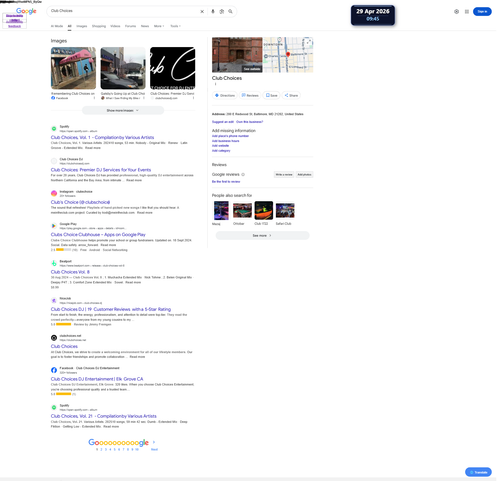Open pink awning Club Choices image thumbnail
Image resolution: width=500 pixels, height=481 pixels.
click(73, 68)
